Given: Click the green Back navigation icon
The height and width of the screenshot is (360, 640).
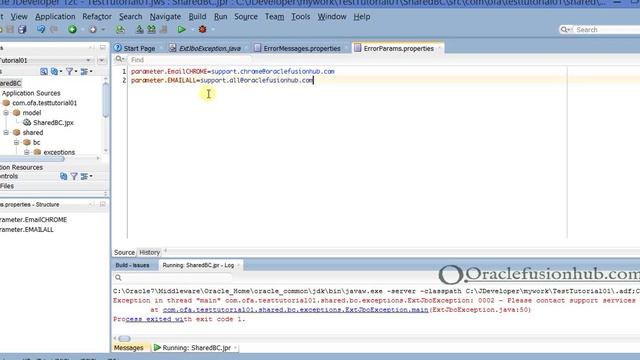Looking at the screenshot, I should [x=73, y=29].
